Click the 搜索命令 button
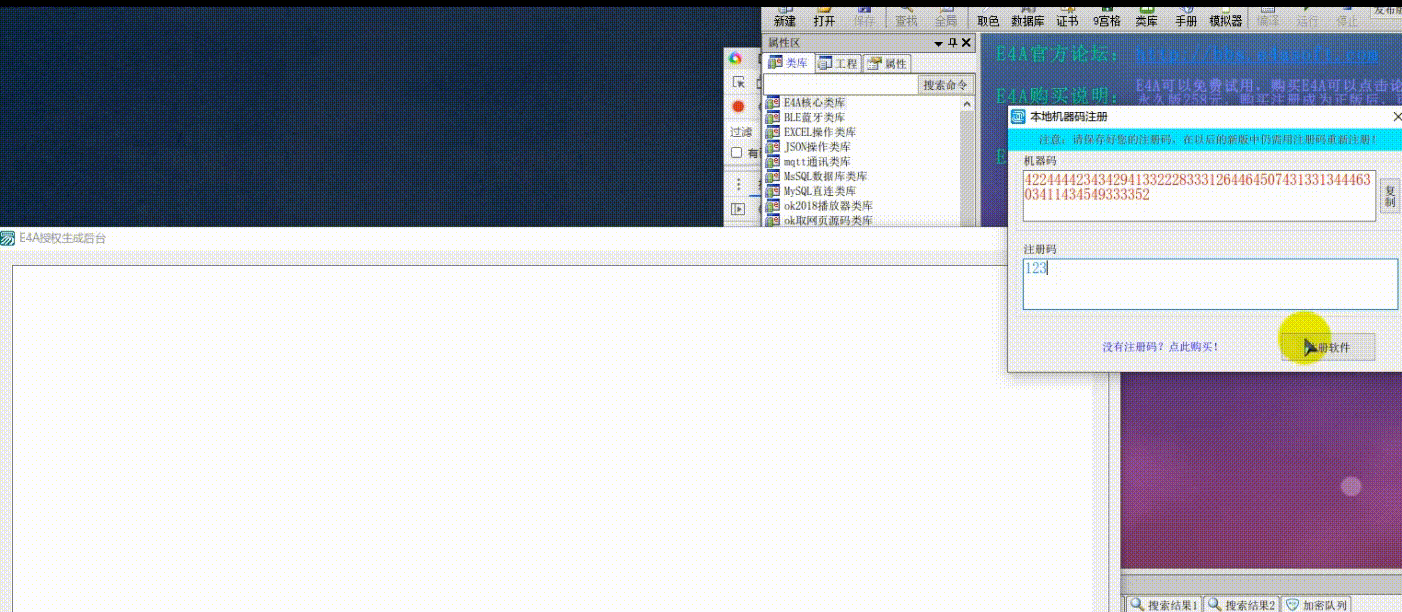Viewport: 1402px width, 612px height. pos(945,86)
